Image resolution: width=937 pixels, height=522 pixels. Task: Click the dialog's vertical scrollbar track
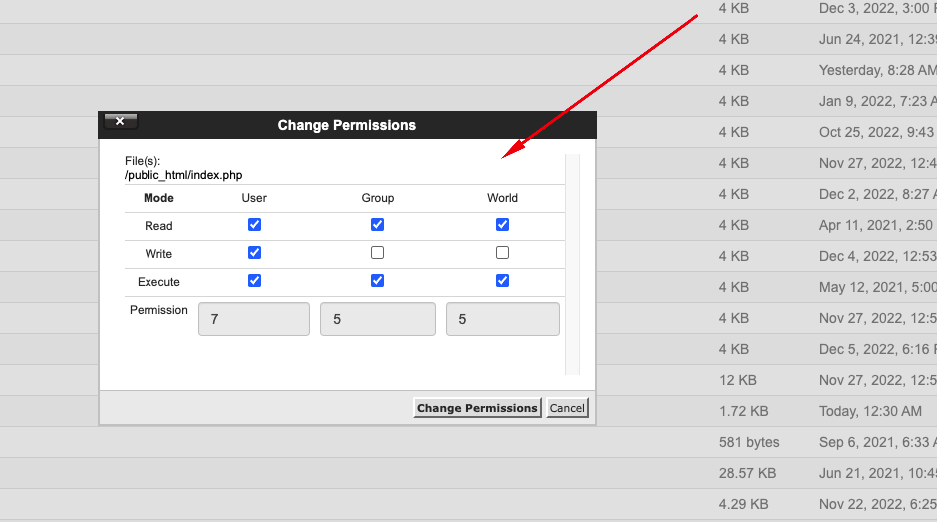tap(572, 265)
